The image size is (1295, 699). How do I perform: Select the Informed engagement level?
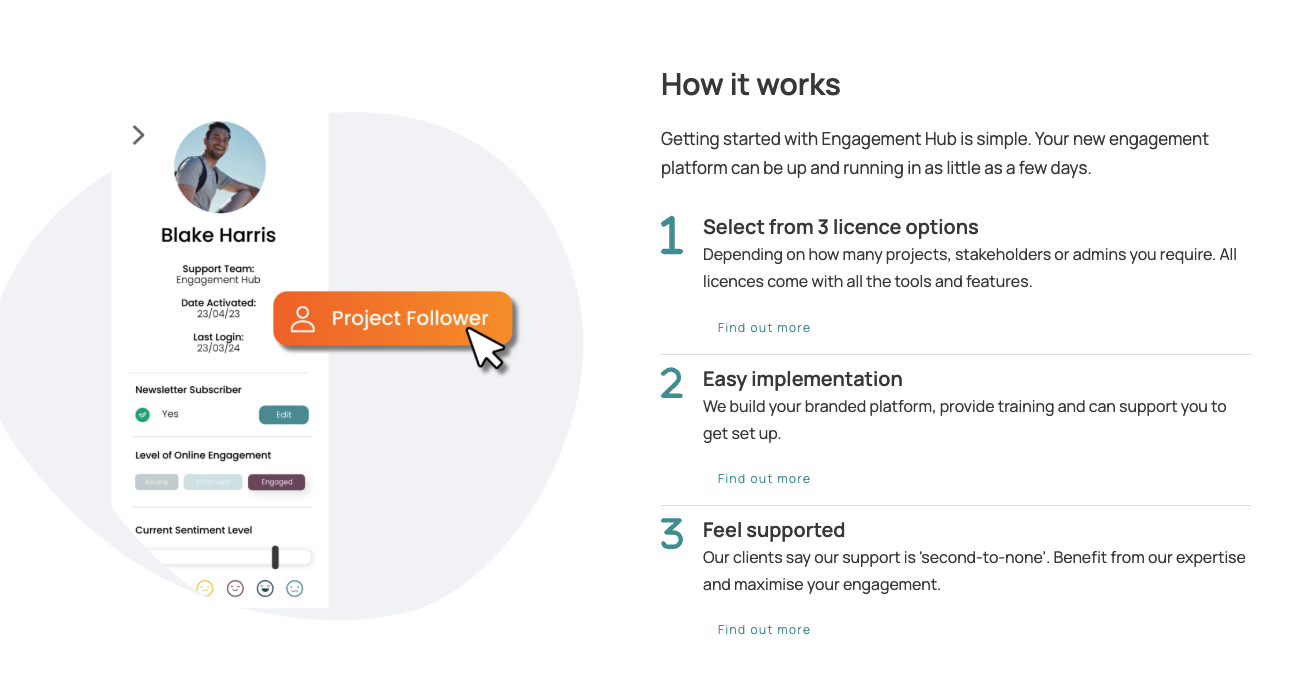(213, 482)
